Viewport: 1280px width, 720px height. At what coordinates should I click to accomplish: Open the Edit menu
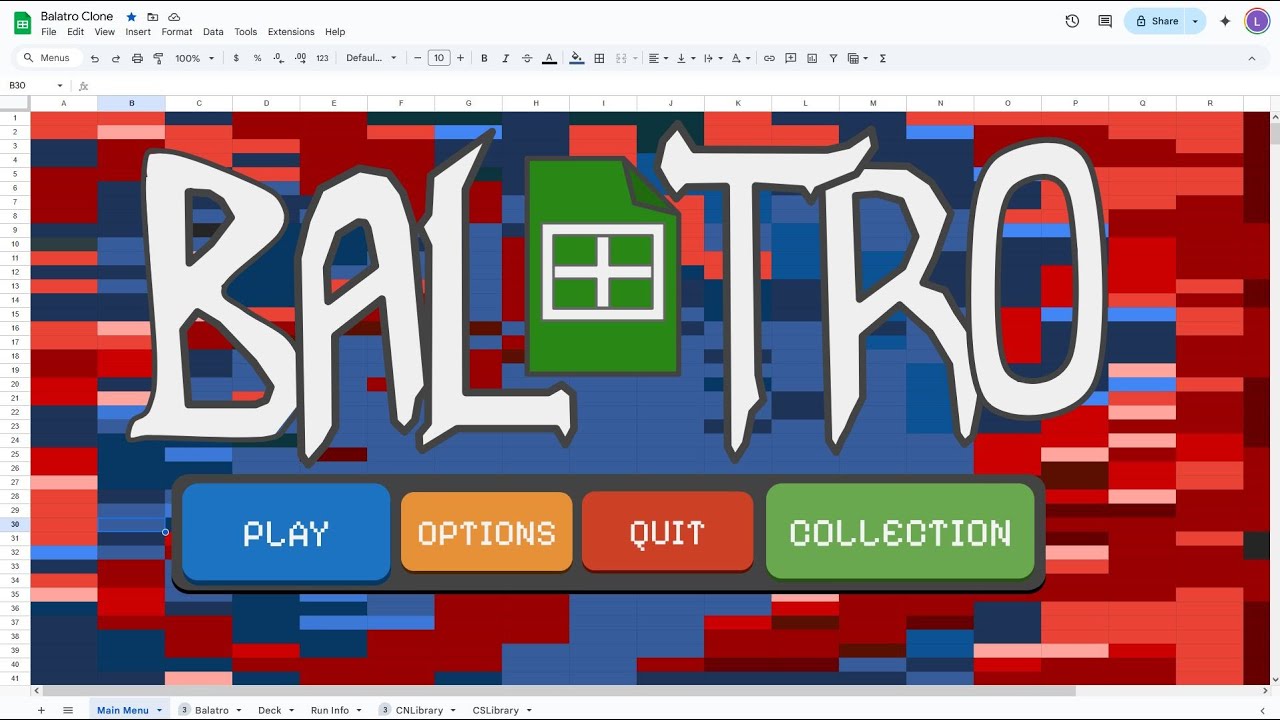click(x=76, y=32)
